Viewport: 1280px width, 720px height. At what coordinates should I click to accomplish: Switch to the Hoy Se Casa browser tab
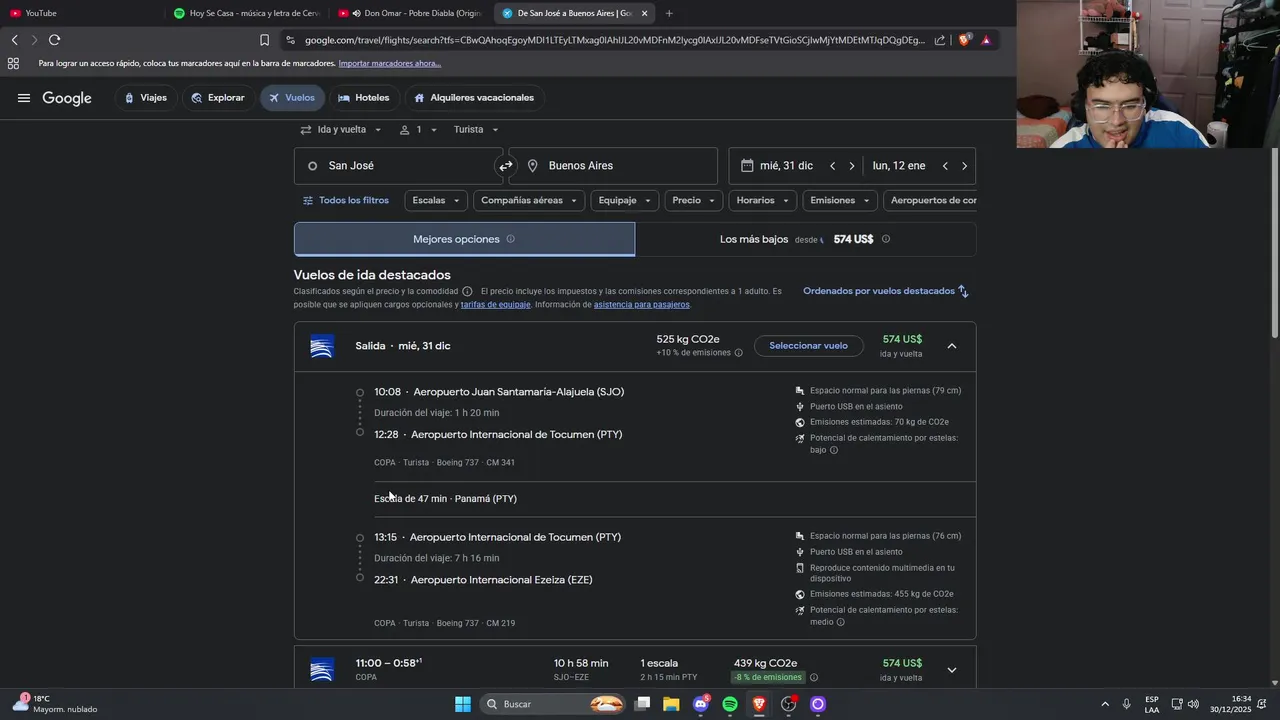[247, 13]
